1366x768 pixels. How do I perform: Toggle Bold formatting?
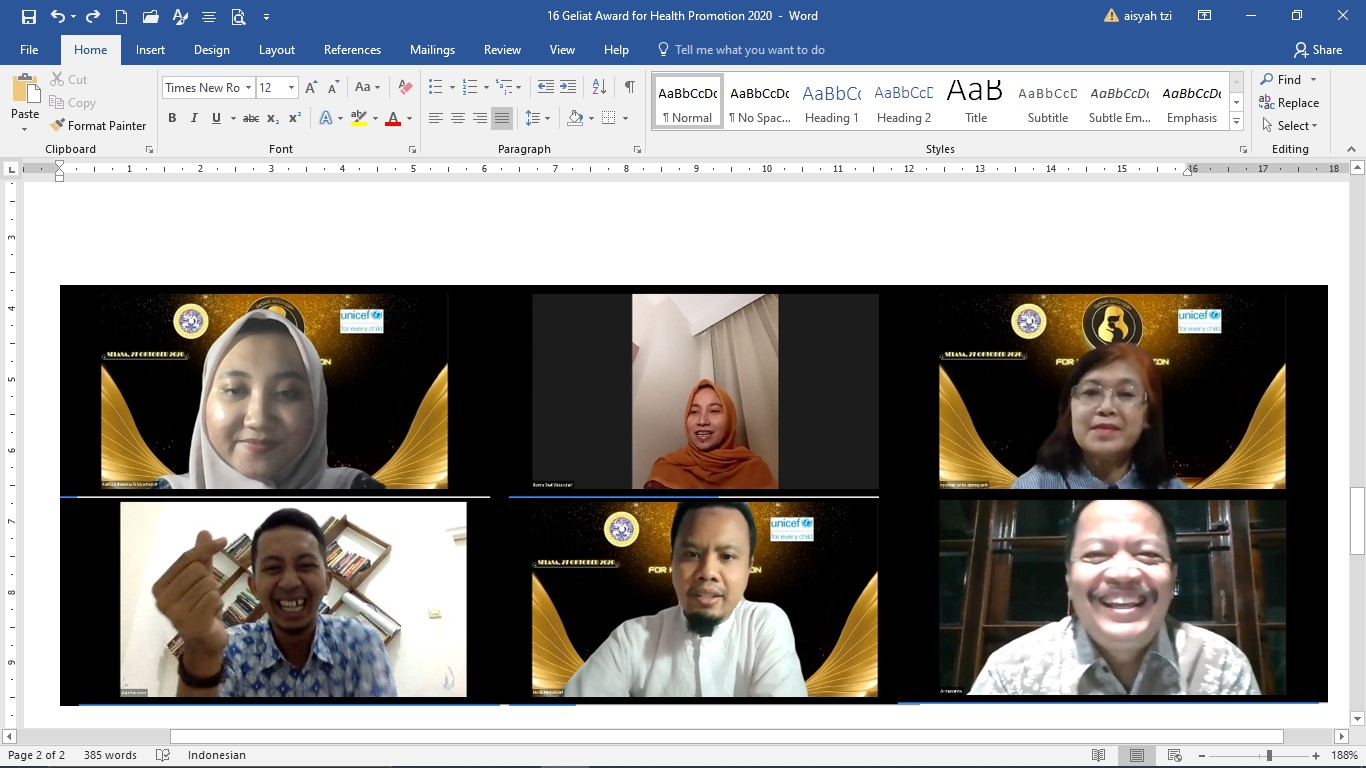172,118
